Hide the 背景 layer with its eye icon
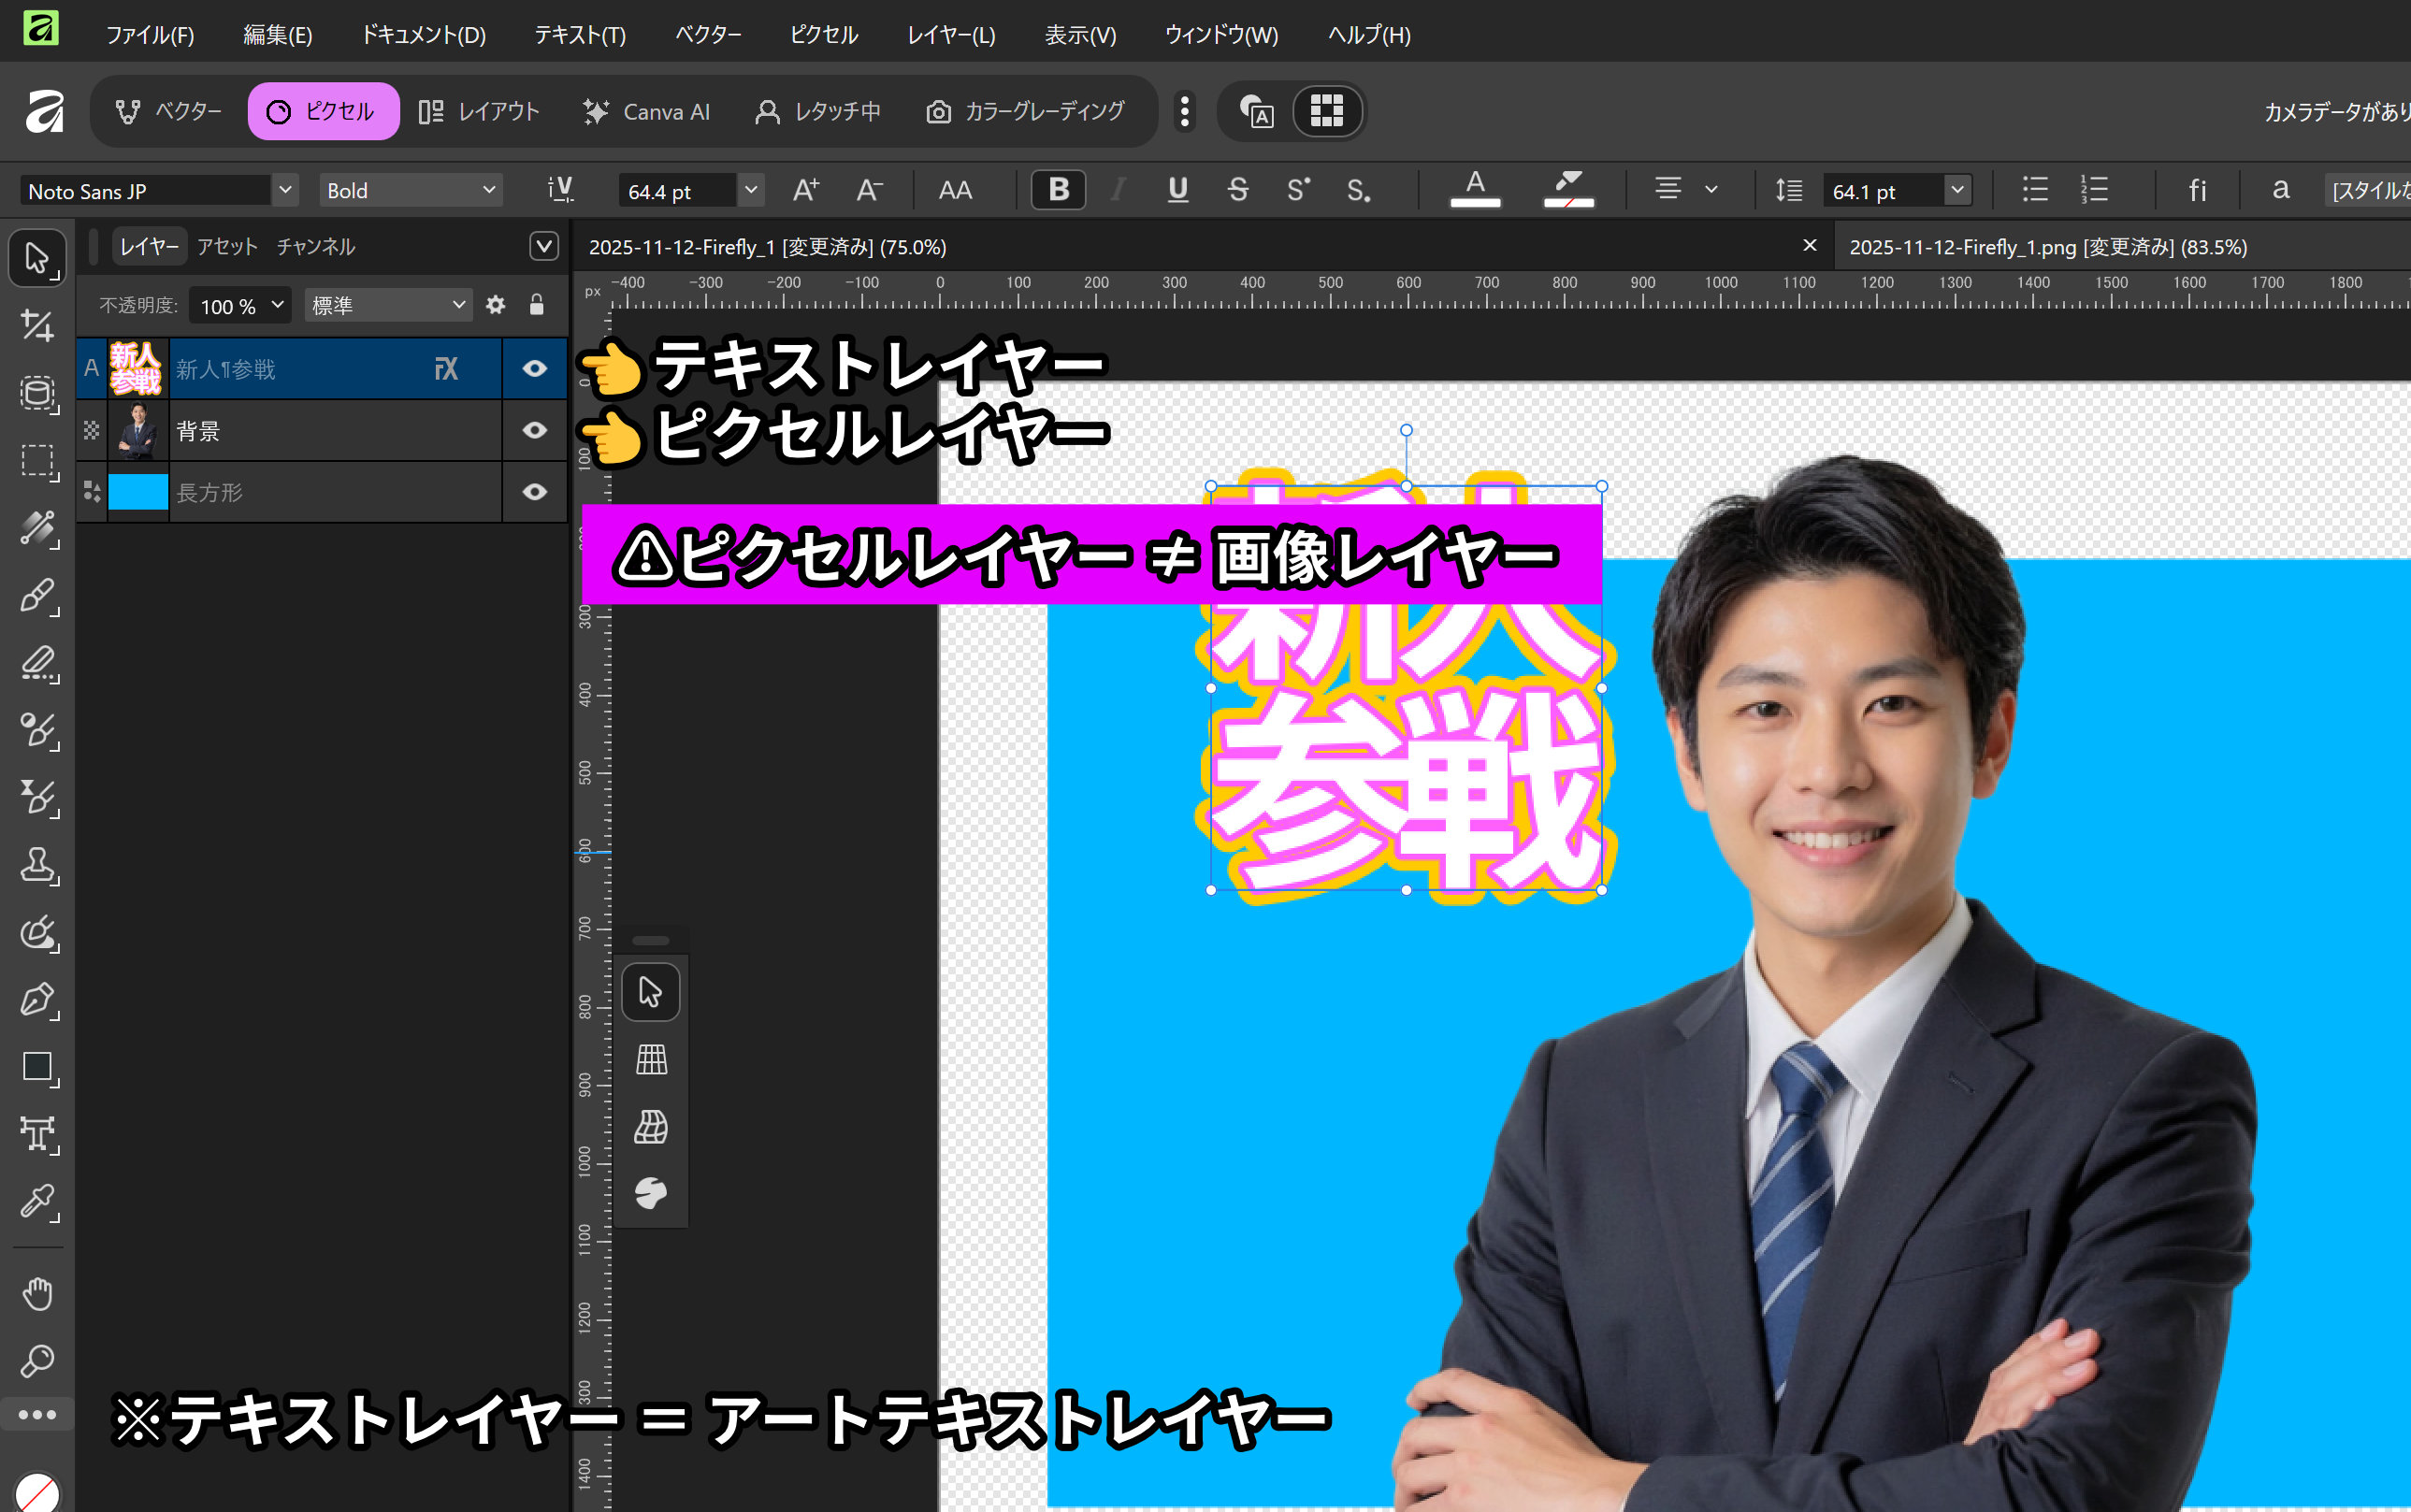Screen dimensions: 2411x1512 (x=535, y=430)
